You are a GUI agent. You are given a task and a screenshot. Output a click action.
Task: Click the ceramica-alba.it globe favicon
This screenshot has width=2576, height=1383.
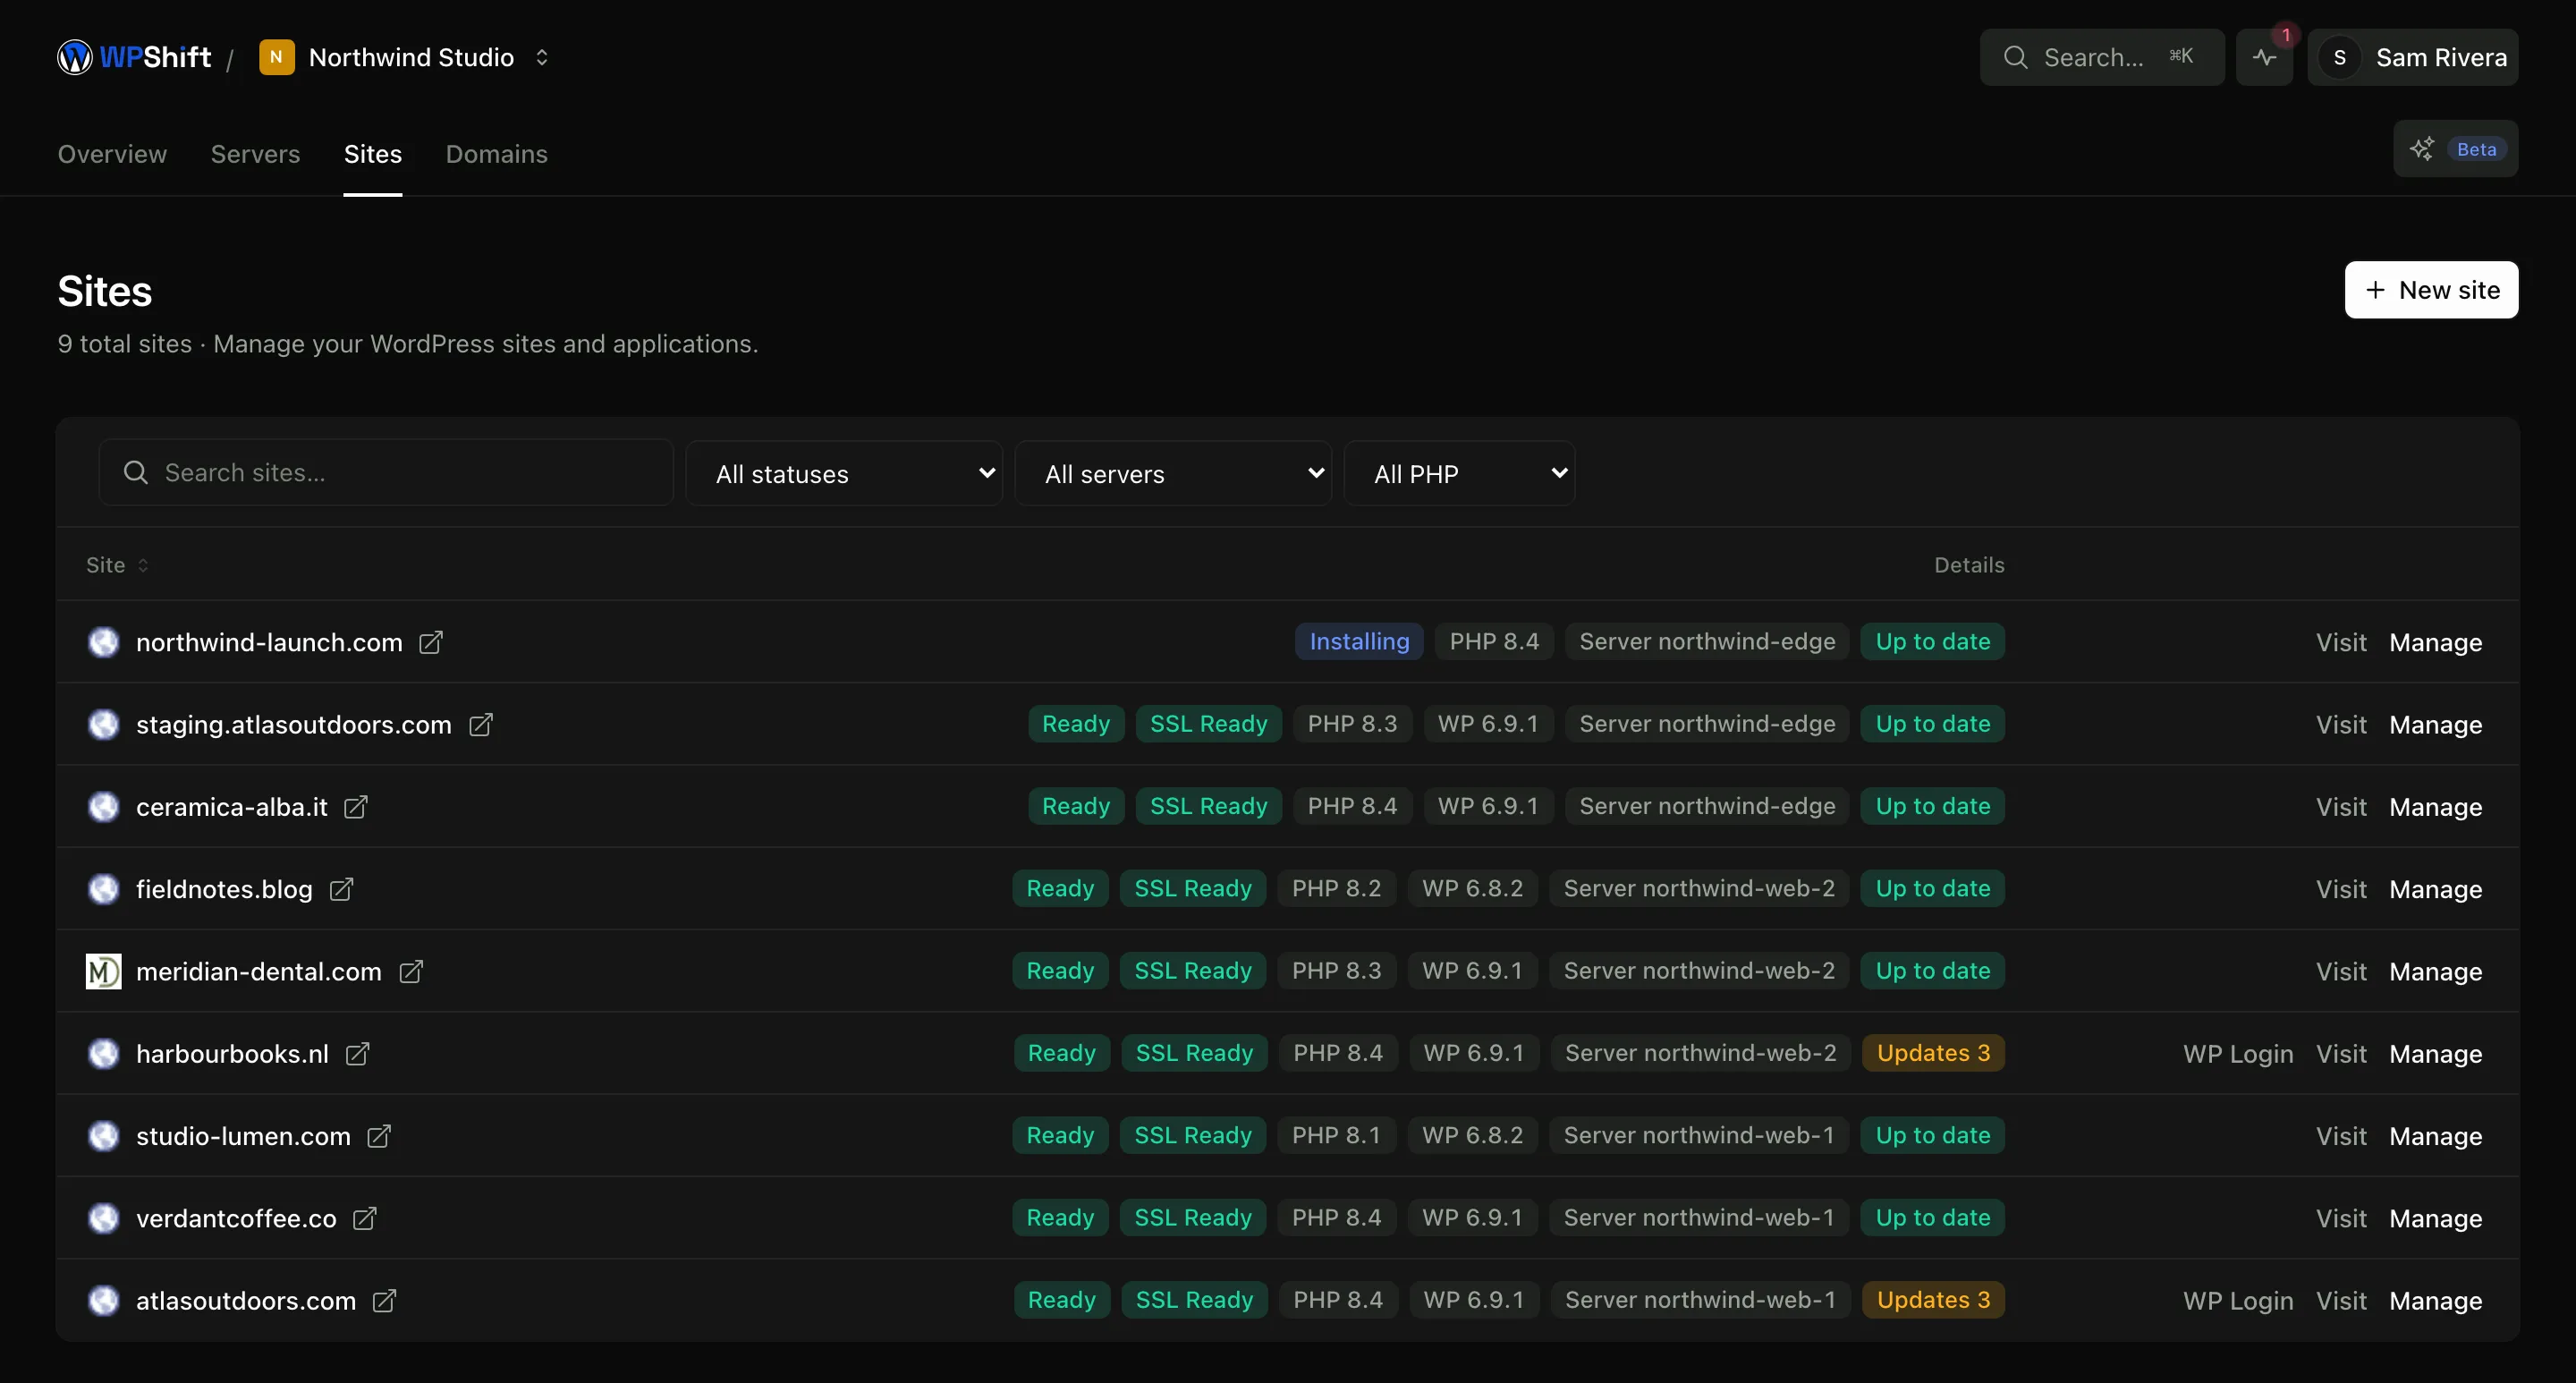tap(103, 807)
